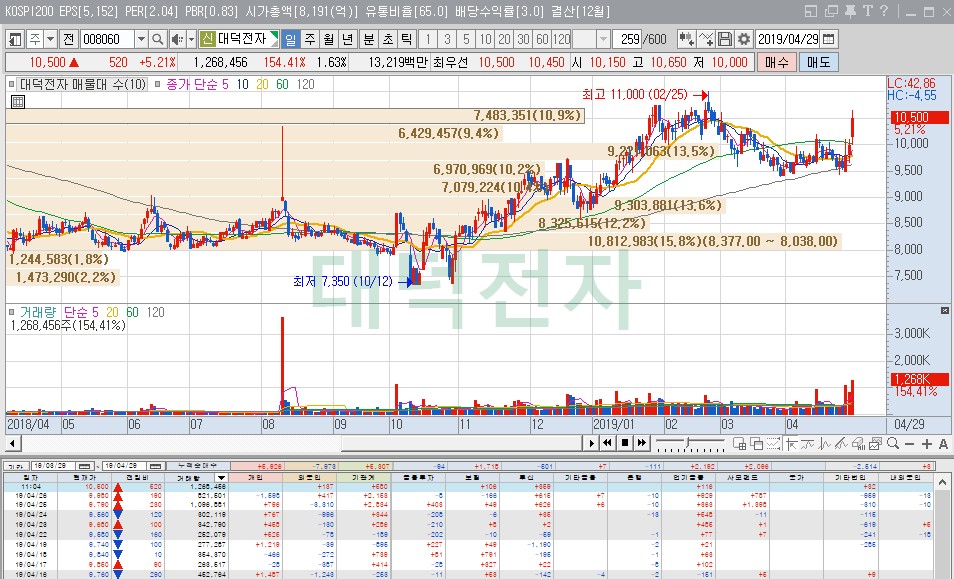The image size is (954, 579).
Task: Open the speaker options dropdown arrow
Action: click(191, 40)
